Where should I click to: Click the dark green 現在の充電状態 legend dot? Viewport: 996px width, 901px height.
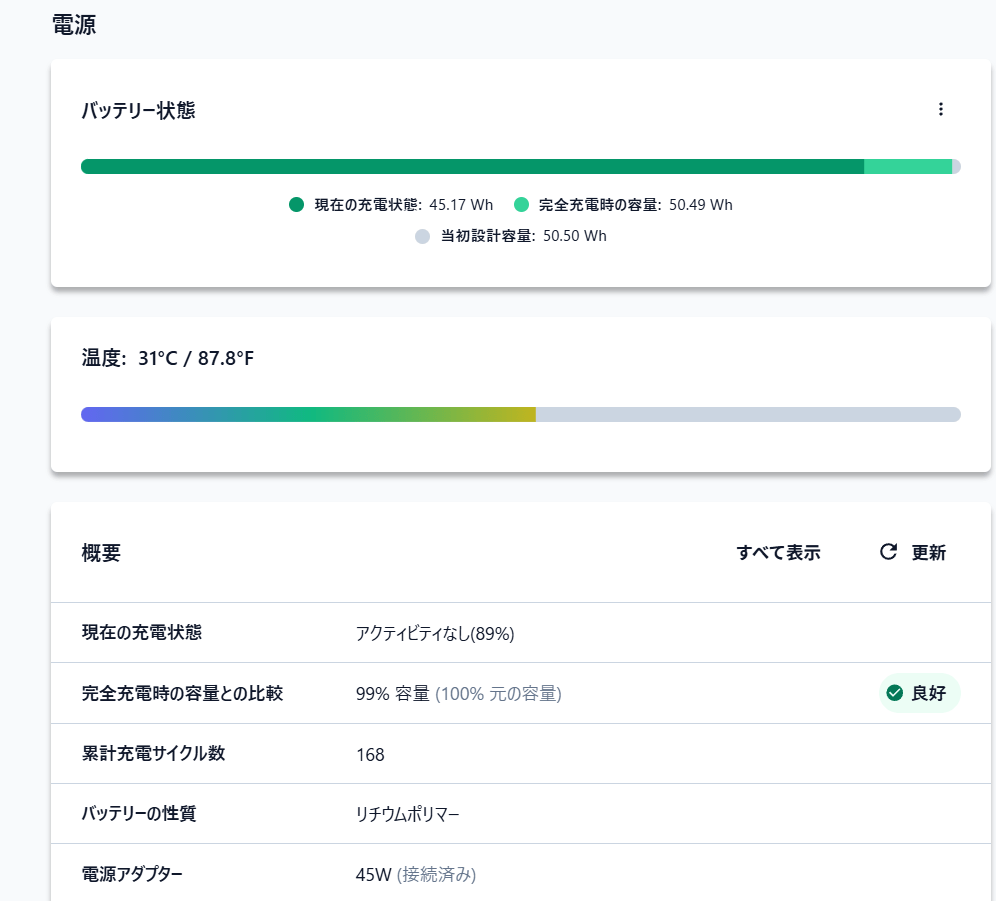pos(296,205)
